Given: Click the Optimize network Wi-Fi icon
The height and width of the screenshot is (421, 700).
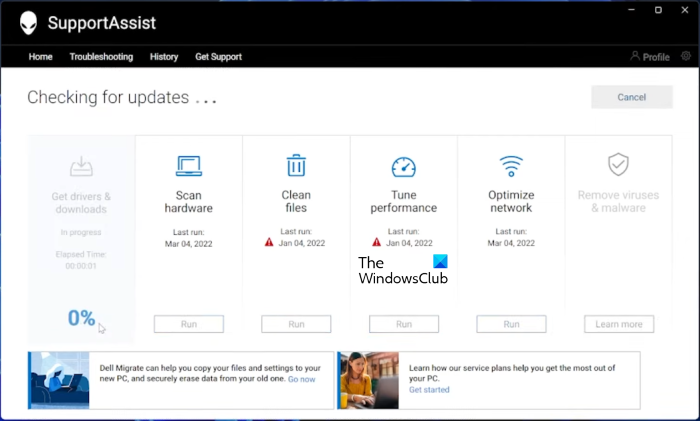Looking at the screenshot, I should [511, 166].
